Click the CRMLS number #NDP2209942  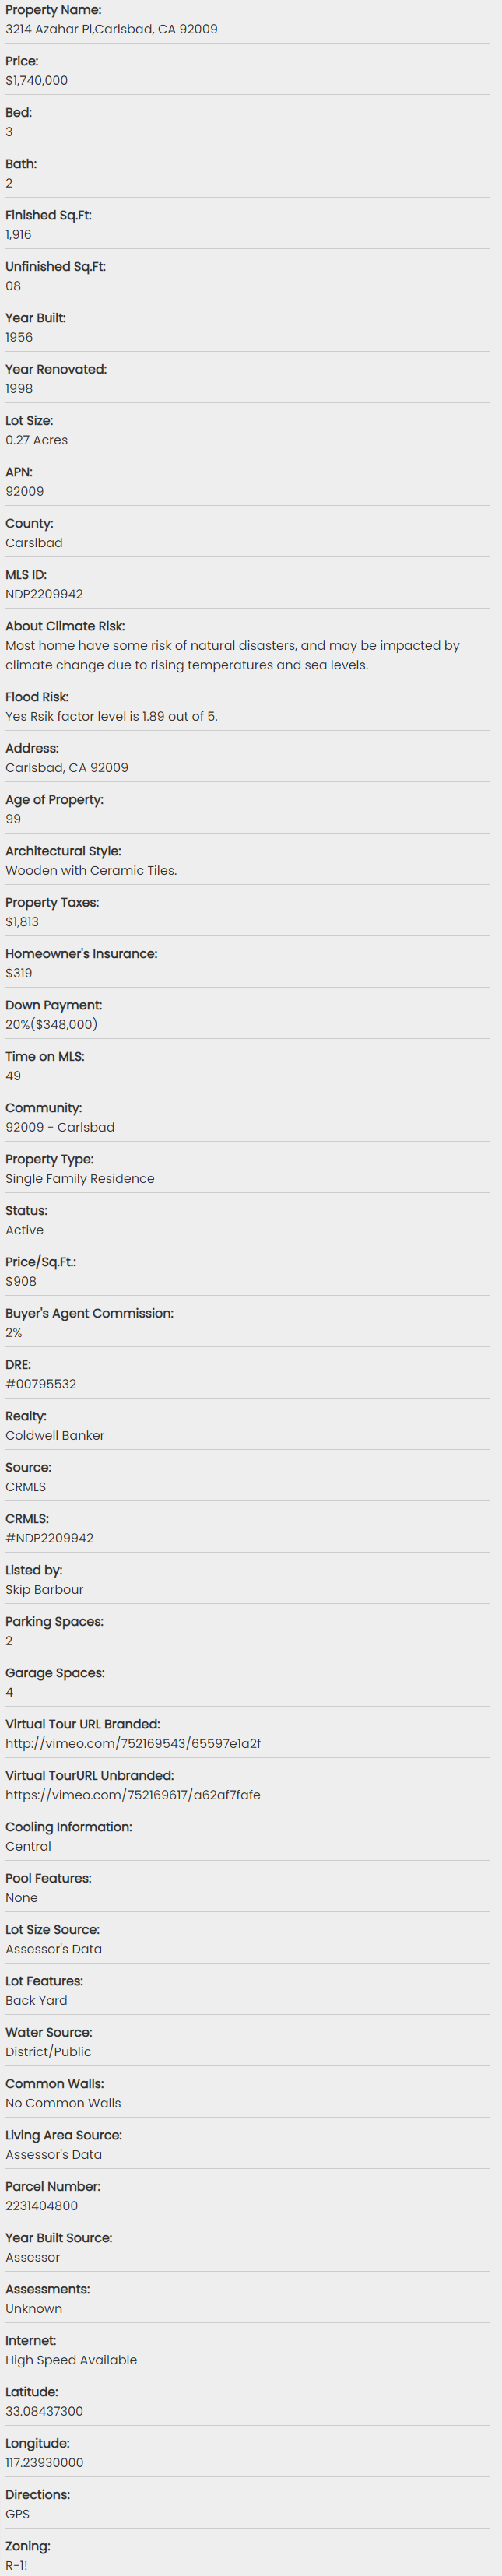pyautogui.click(x=50, y=1538)
